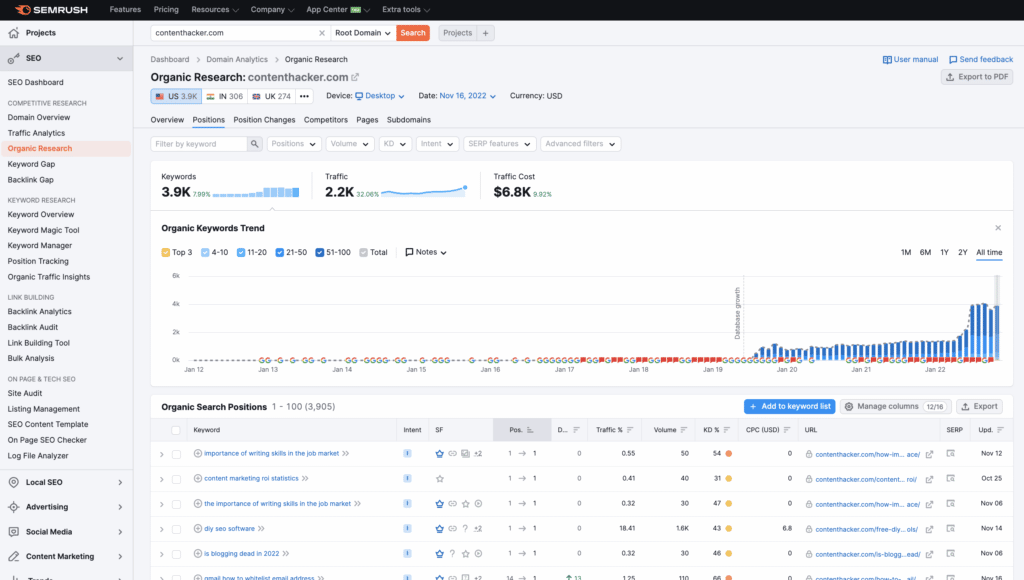The width and height of the screenshot is (1024, 580).
Task: Expand row 'is blogging dead in 2022'
Action: tap(162, 554)
